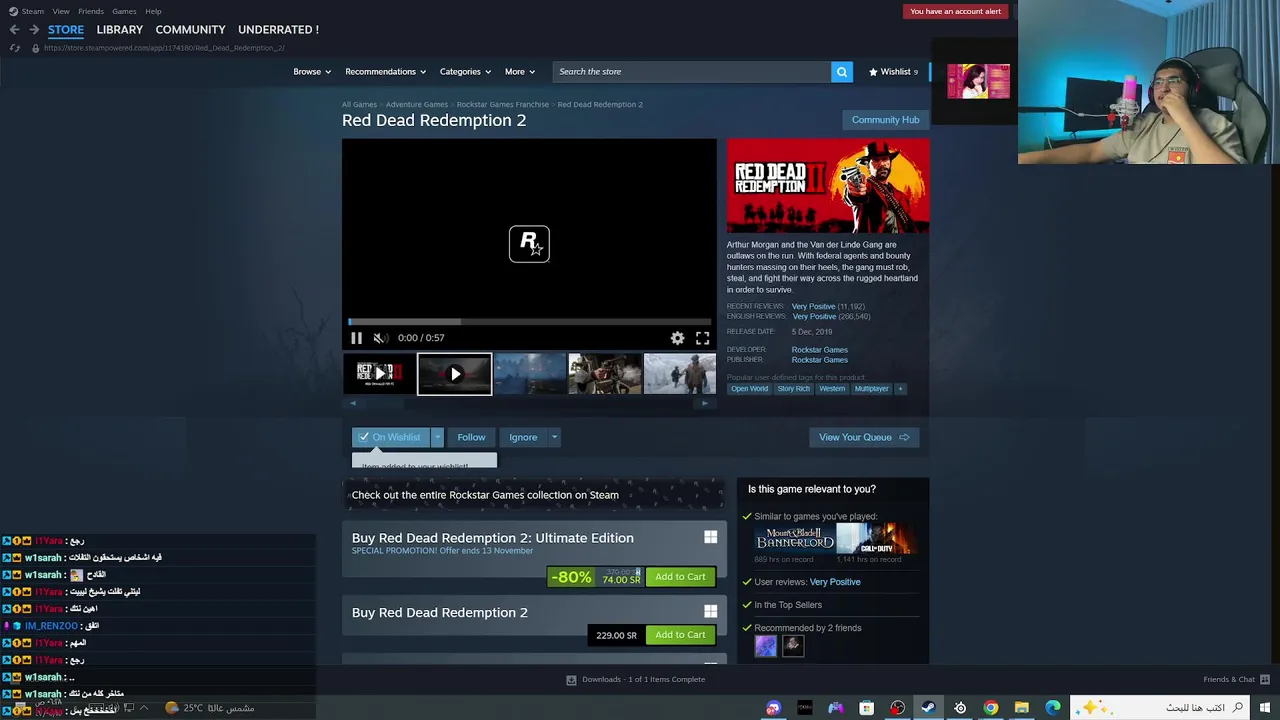
Task: Open video player settings gear
Action: point(677,338)
